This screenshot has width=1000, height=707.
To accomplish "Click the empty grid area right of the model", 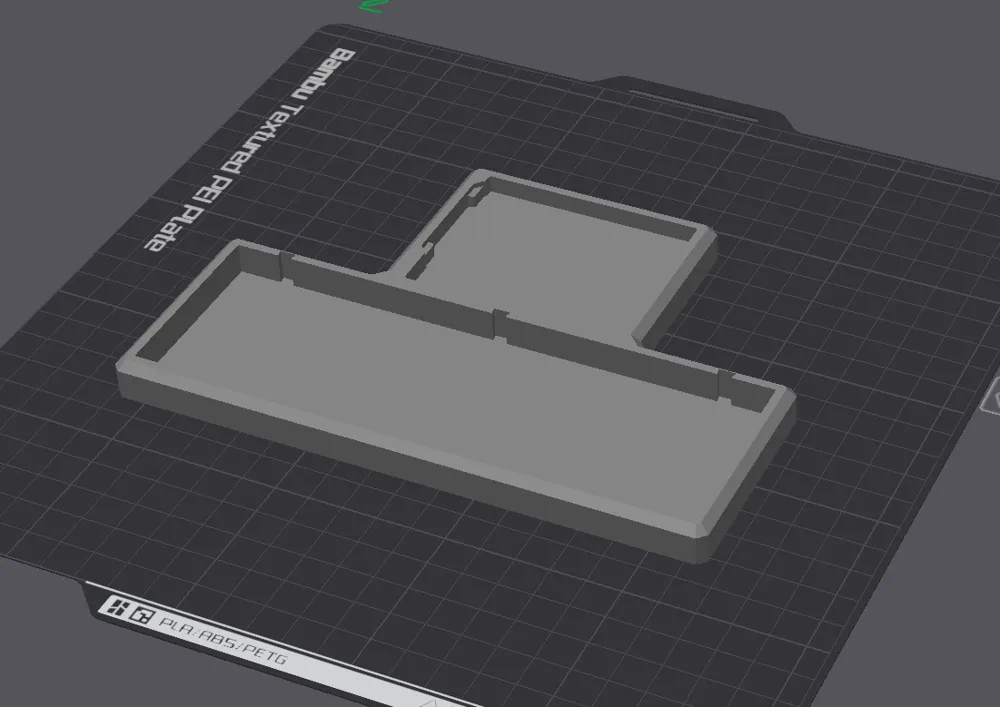I will tap(860, 300).
